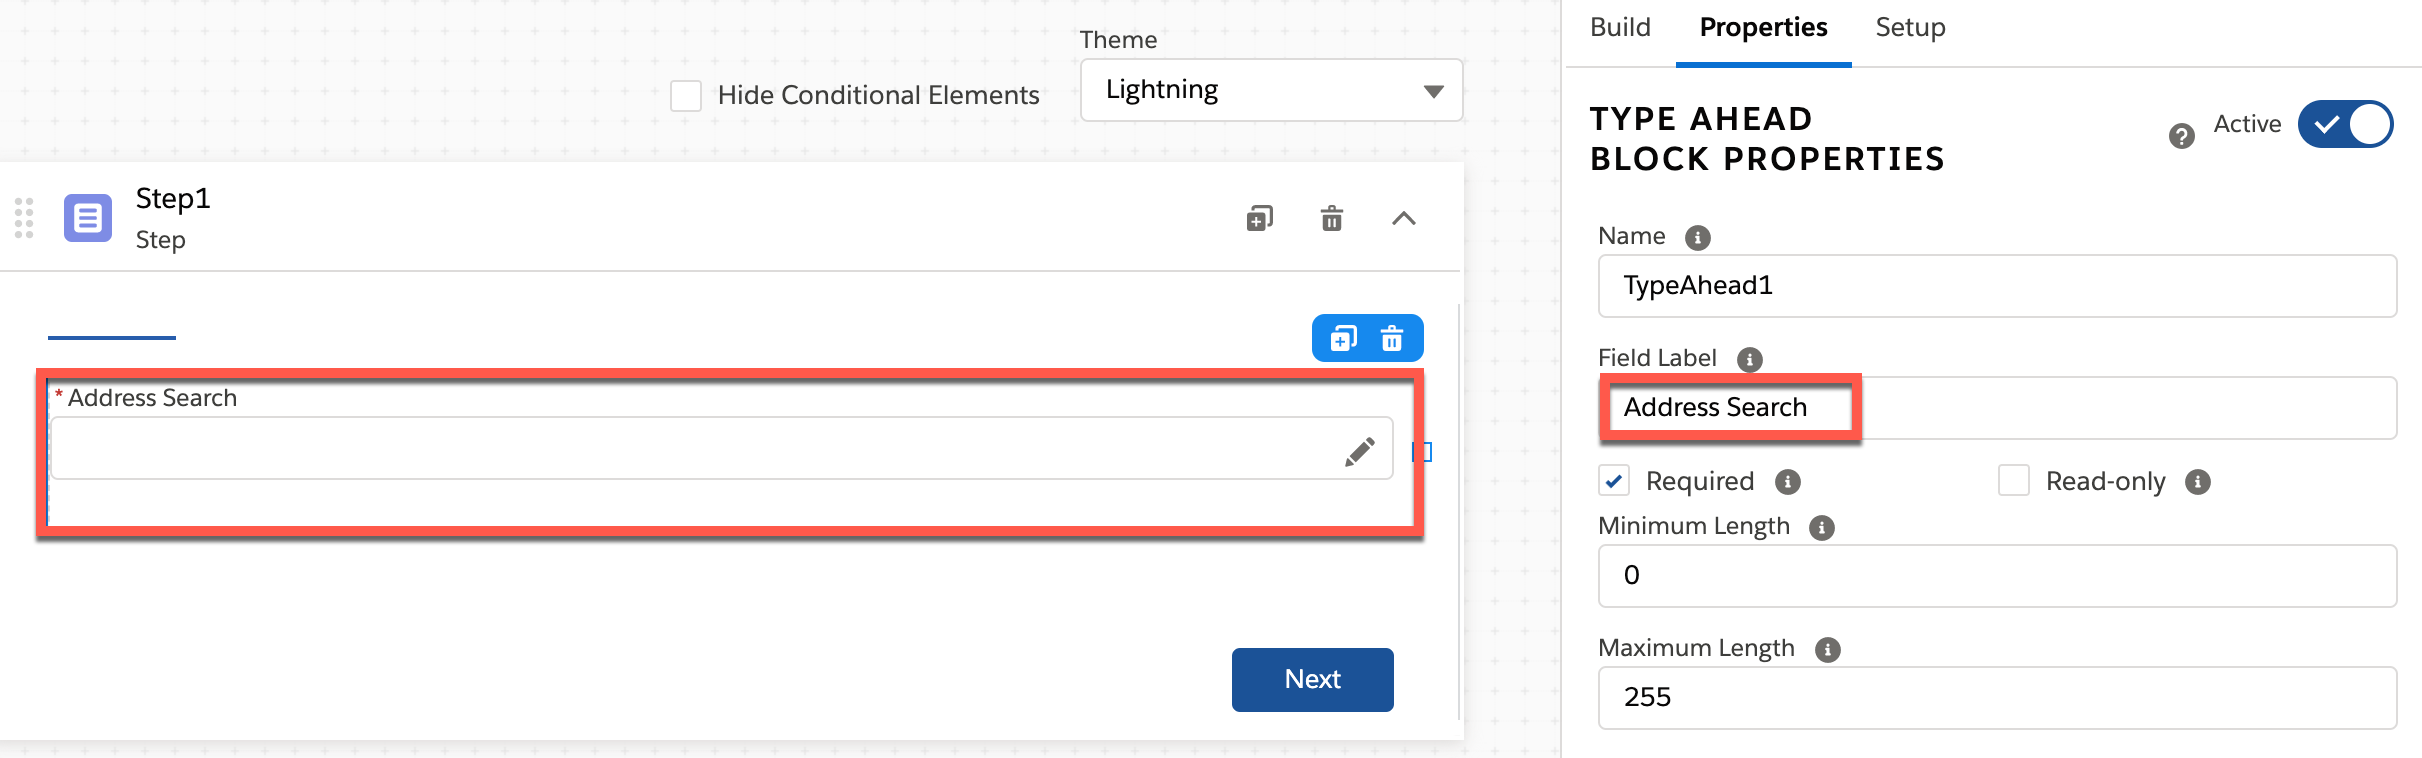Clone Step1 using its duplicate icon
The width and height of the screenshot is (2422, 758).
[x=1260, y=218]
